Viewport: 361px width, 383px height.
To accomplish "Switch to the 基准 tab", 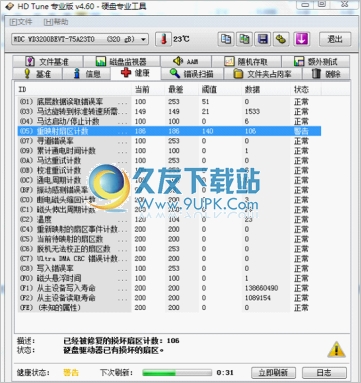I will tap(37, 74).
